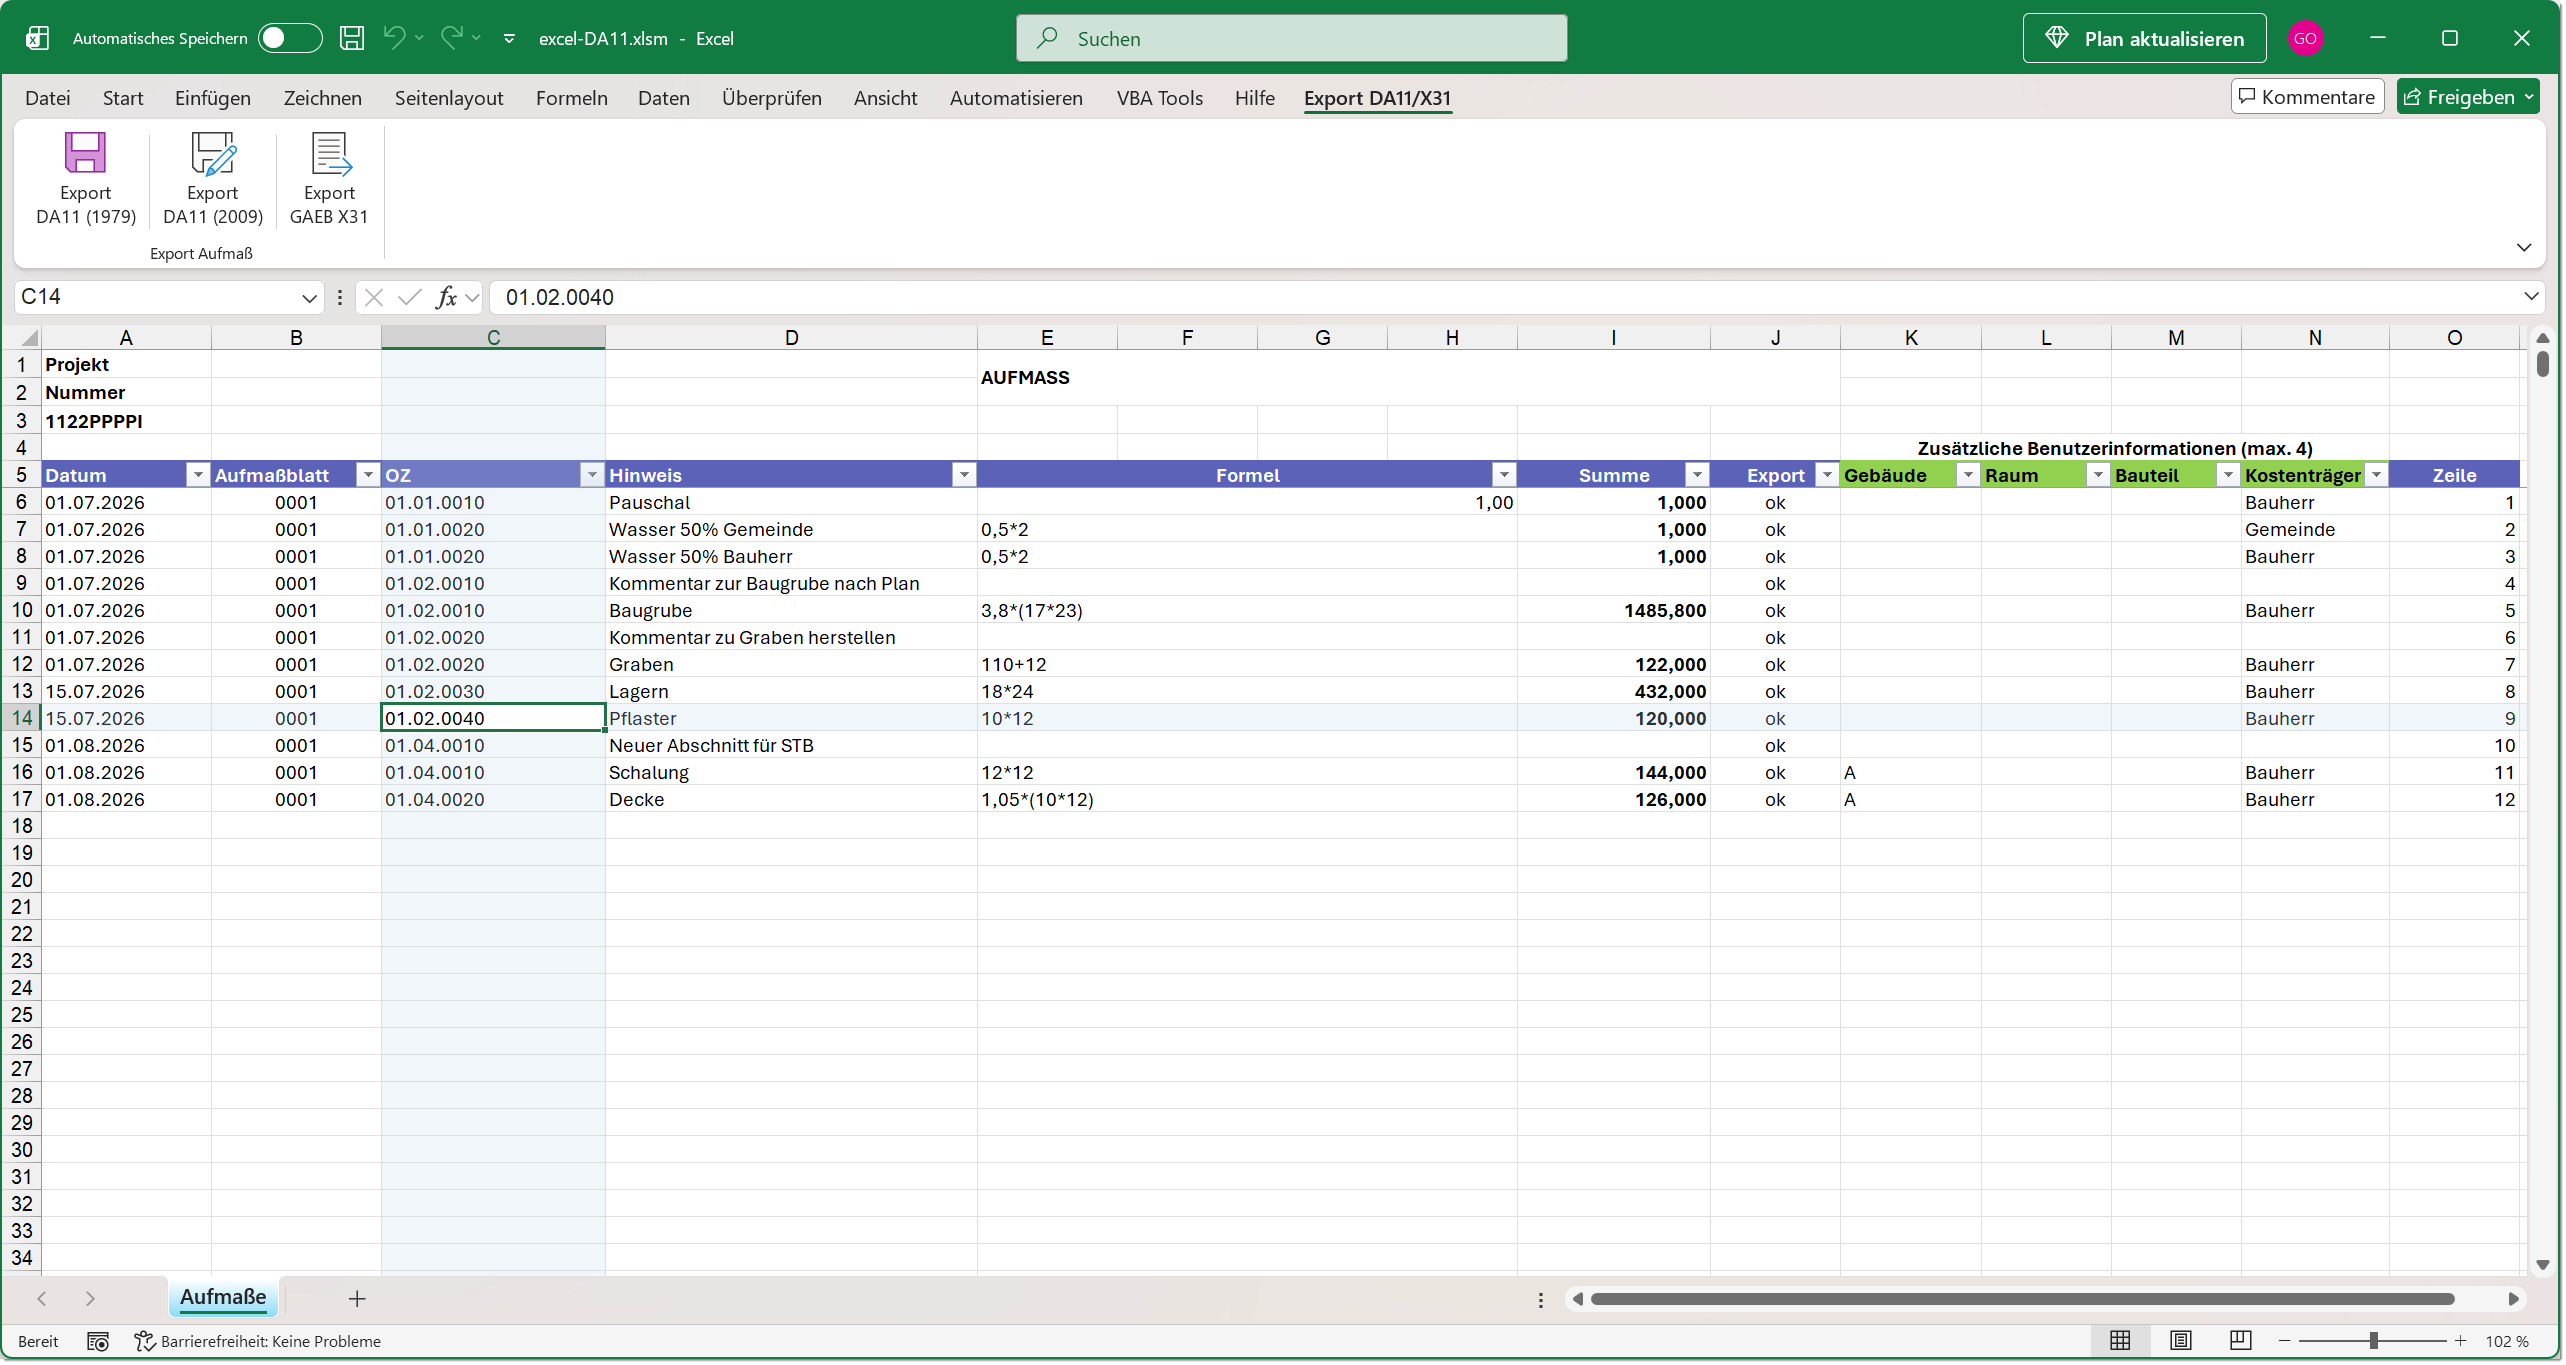Open the redo history dropdown arrow

pyautogui.click(x=477, y=38)
